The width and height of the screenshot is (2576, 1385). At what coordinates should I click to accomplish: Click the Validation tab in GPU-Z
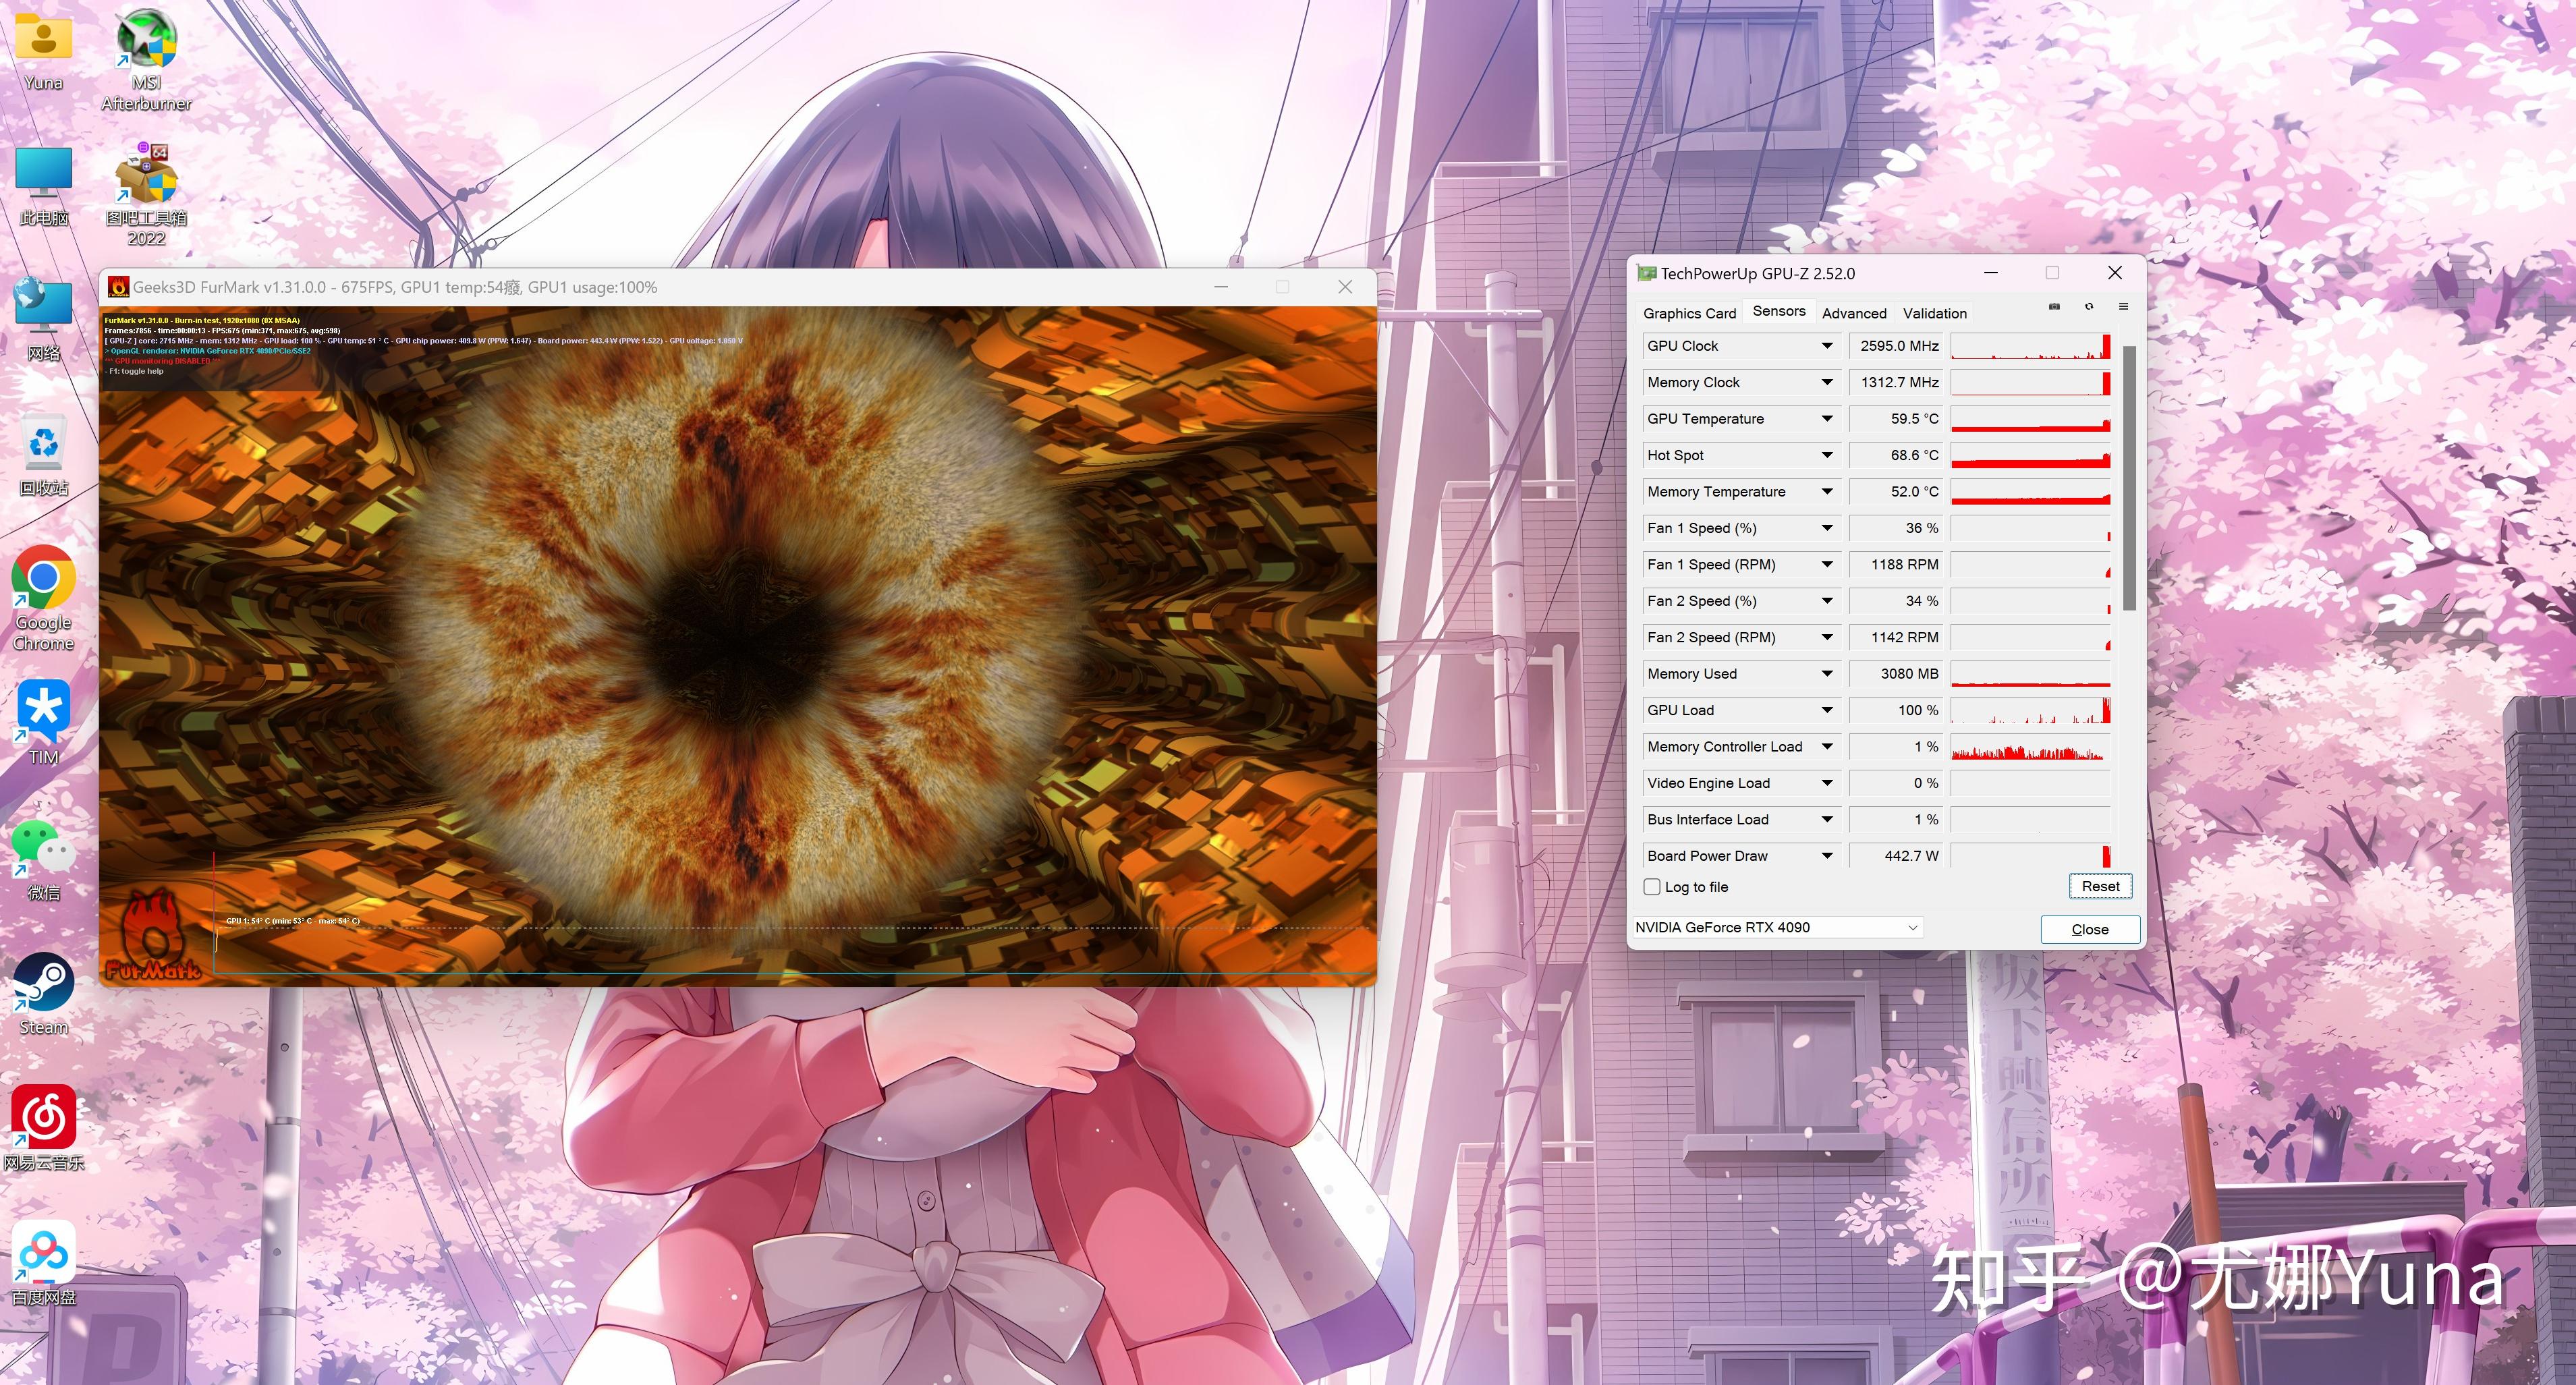point(1933,314)
